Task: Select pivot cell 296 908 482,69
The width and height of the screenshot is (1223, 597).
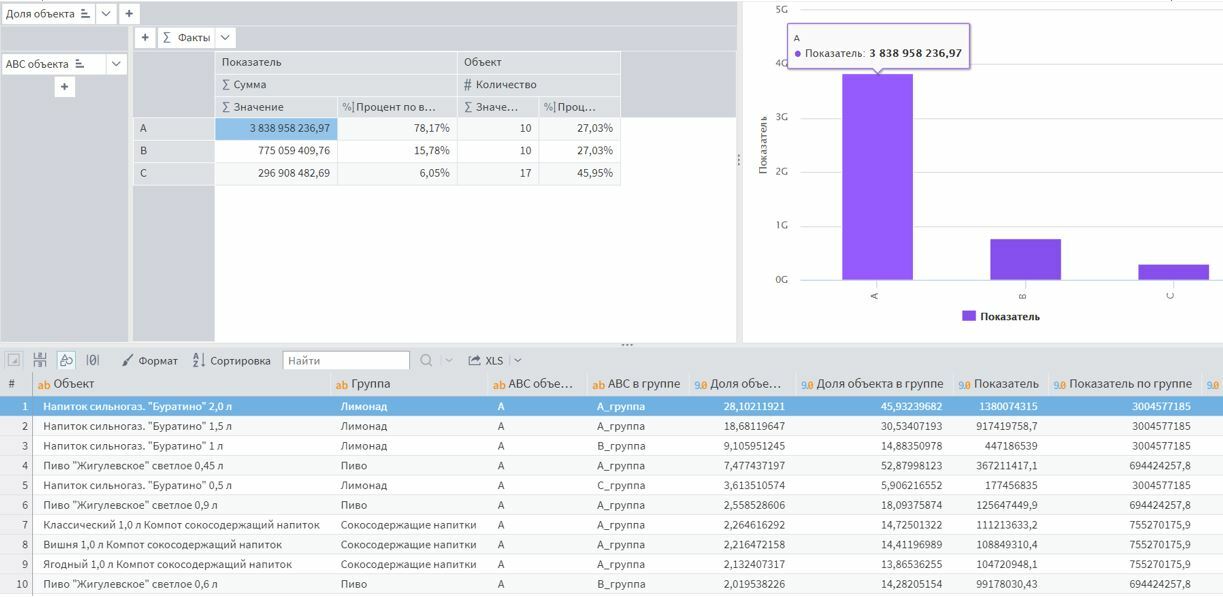Action: coord(276,173)
